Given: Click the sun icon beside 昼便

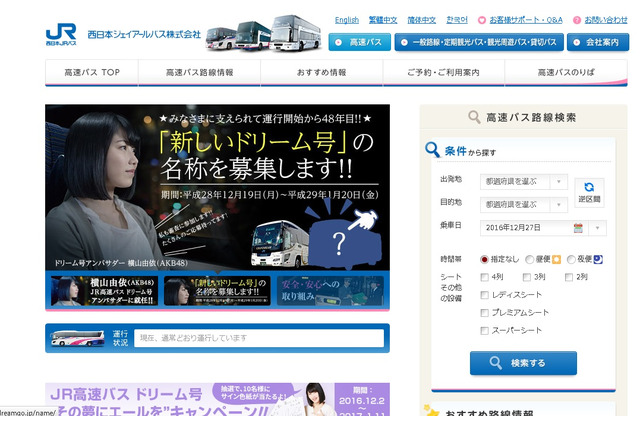Looking at the screenshot, I should tap(556, 260).
